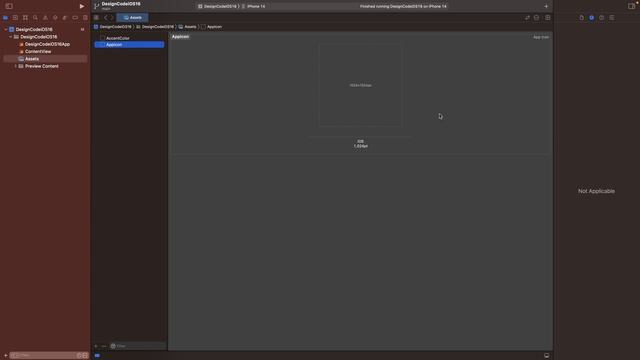
Task: Add new asset with plus button
Action: 96,346
